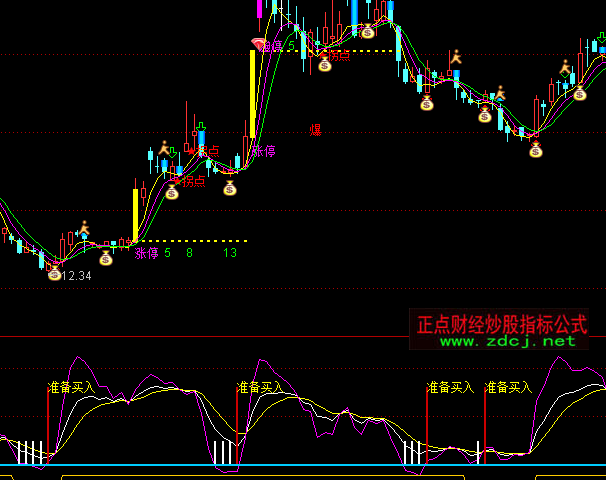Click the first 准备买入 signal label
Screen dimensions: 606x480
pos(71,387)
